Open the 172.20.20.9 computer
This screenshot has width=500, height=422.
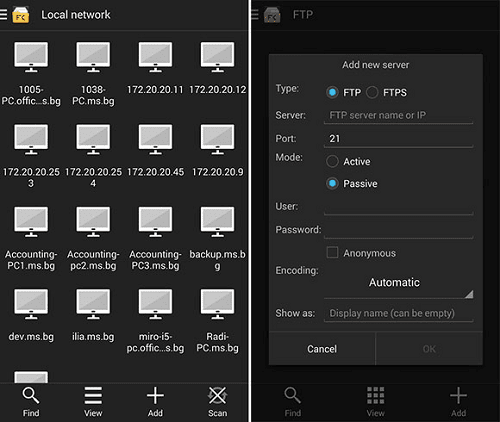point(217,151)
